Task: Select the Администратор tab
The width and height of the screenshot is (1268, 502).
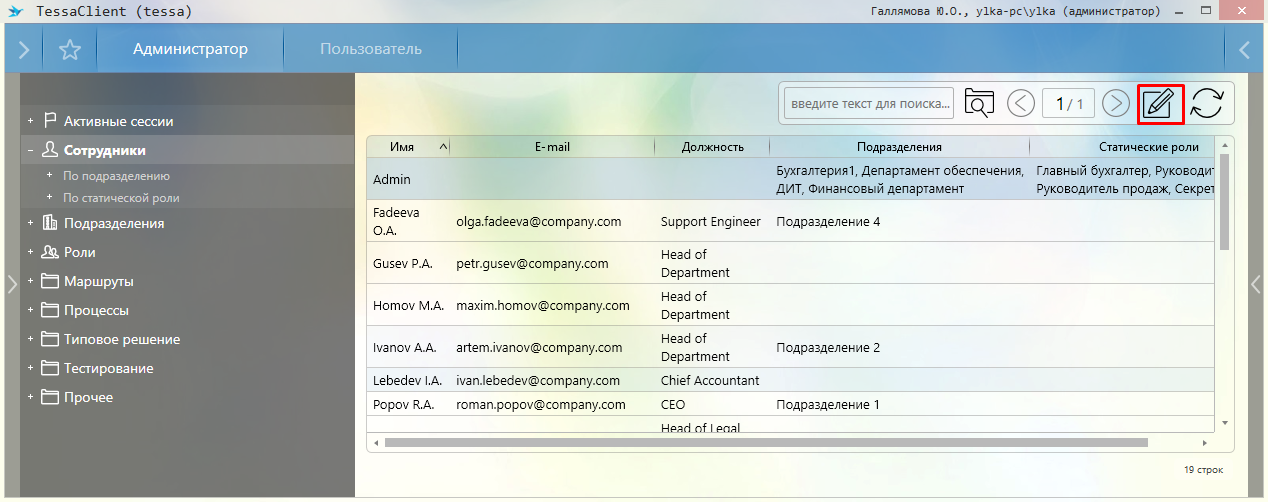Action: pyautogui.click(x=190, y=49)
